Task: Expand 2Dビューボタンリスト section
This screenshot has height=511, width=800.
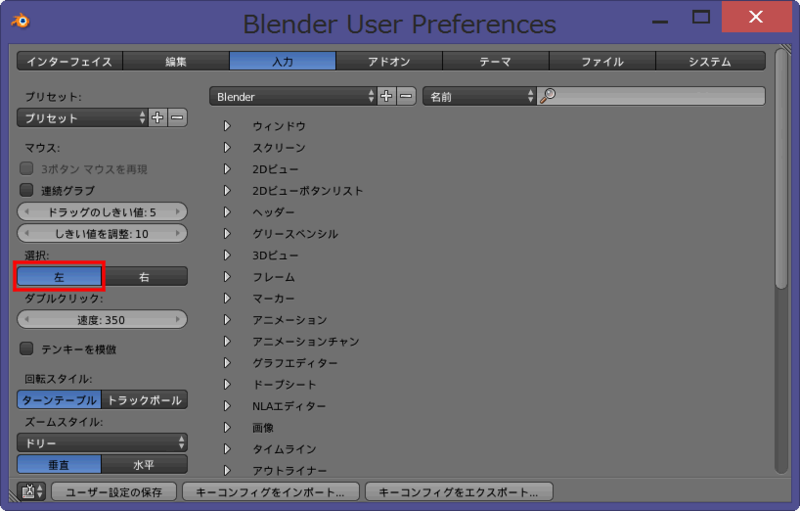Action: coord(227,191)
